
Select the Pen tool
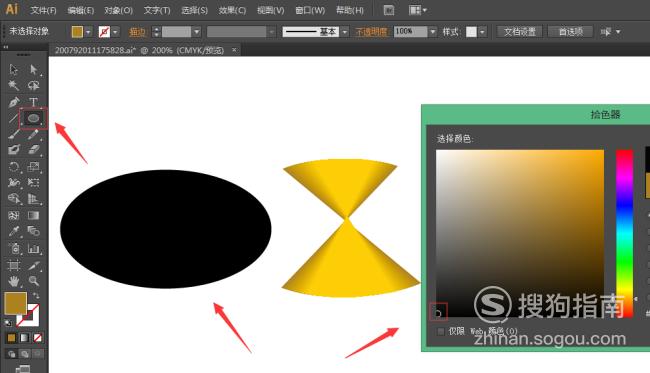(14, 102)
